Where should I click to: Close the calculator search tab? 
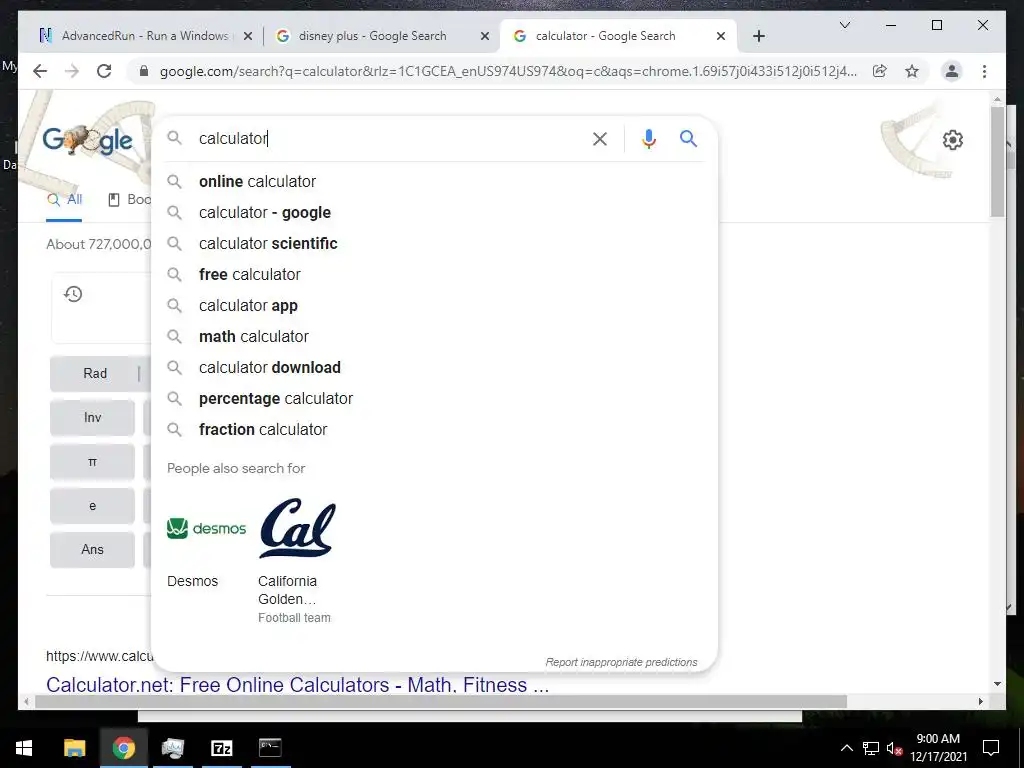point(721,36)
